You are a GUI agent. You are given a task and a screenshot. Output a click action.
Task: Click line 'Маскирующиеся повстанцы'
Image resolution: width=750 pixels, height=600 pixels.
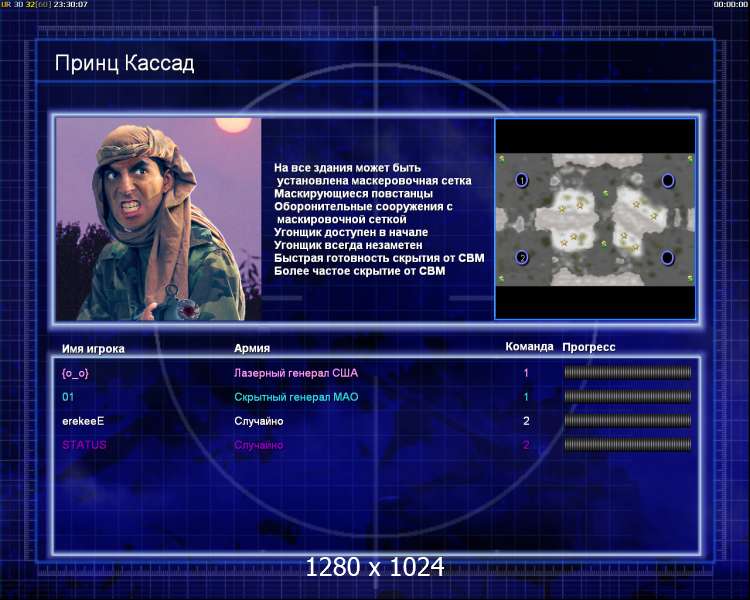353,194
